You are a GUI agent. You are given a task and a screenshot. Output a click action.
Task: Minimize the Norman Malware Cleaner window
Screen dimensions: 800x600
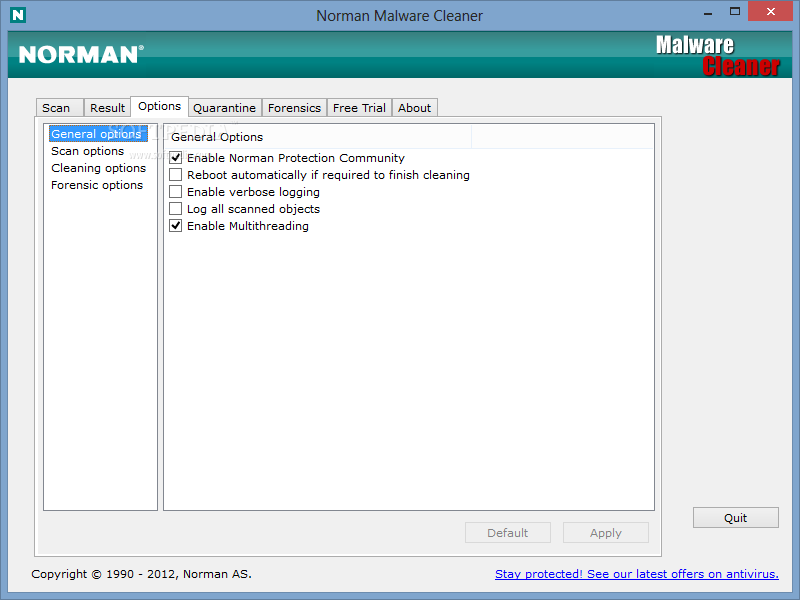point(708,13)
